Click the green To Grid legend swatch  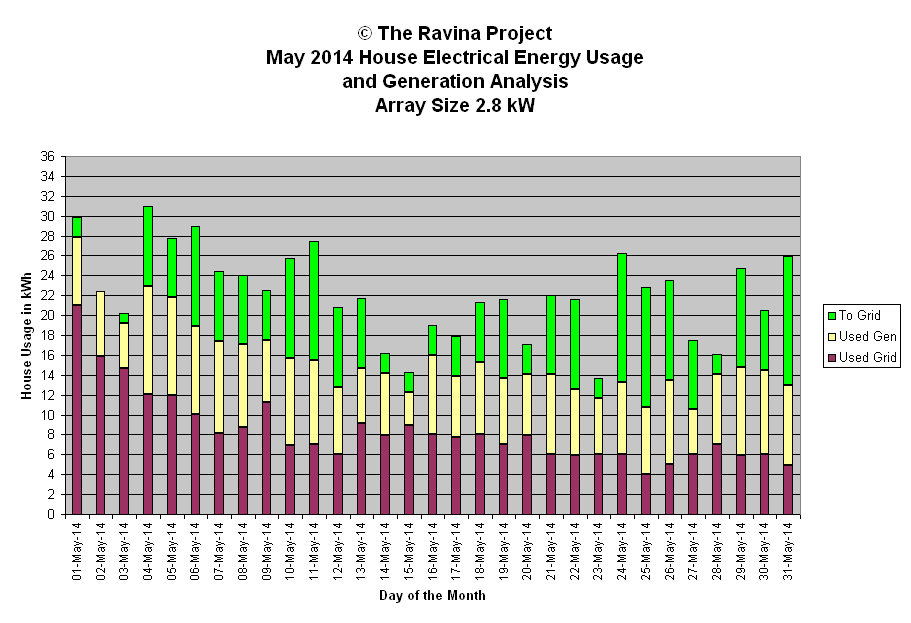[831, 316]
